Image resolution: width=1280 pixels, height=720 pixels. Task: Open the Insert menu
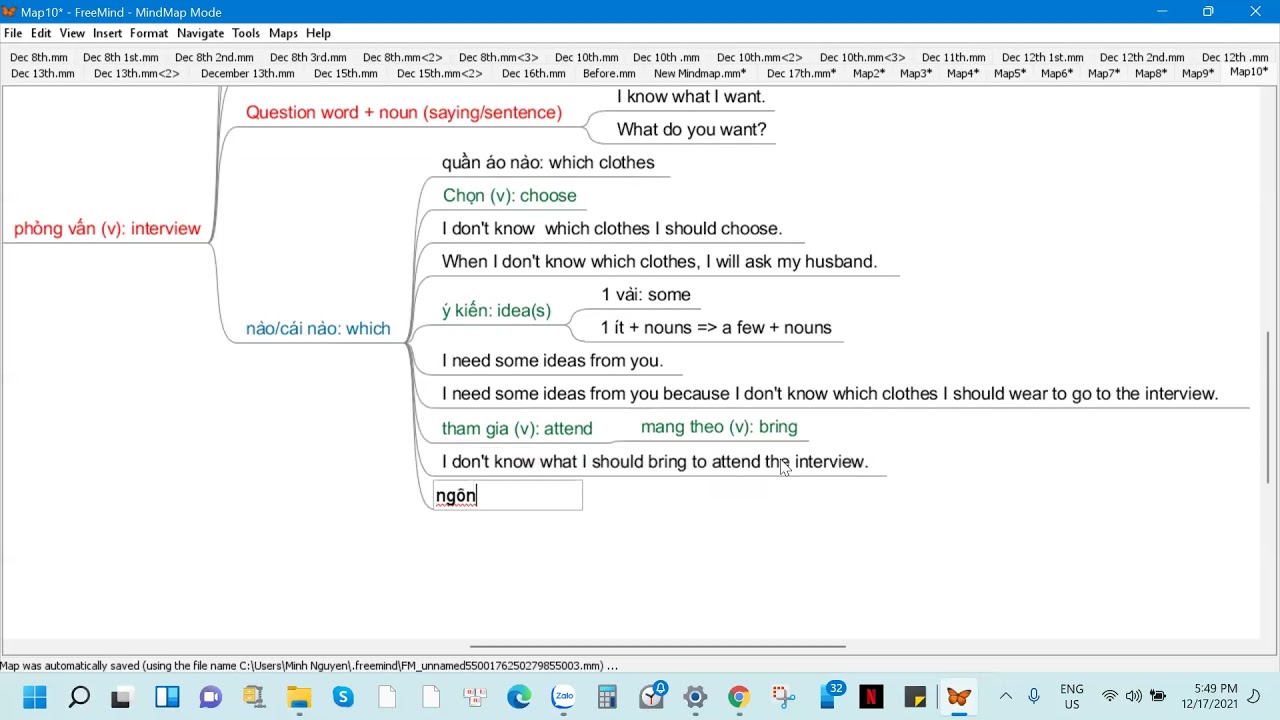coord(107,33)
